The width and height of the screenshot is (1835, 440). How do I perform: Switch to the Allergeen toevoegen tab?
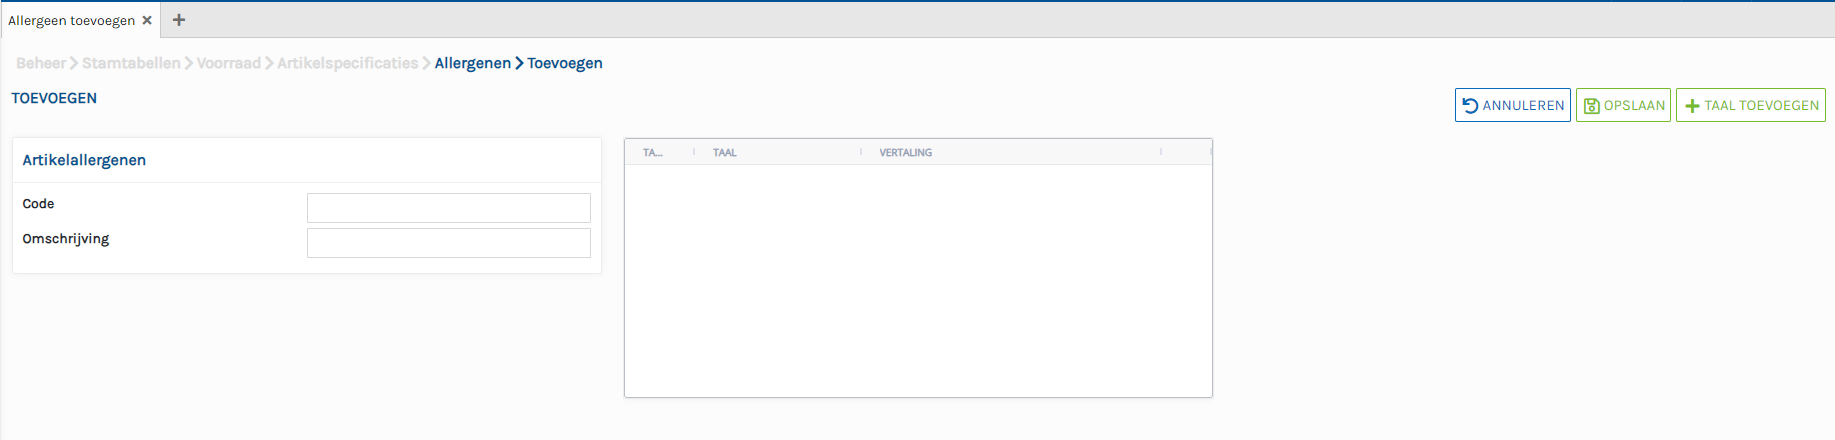tap(71, 20)
